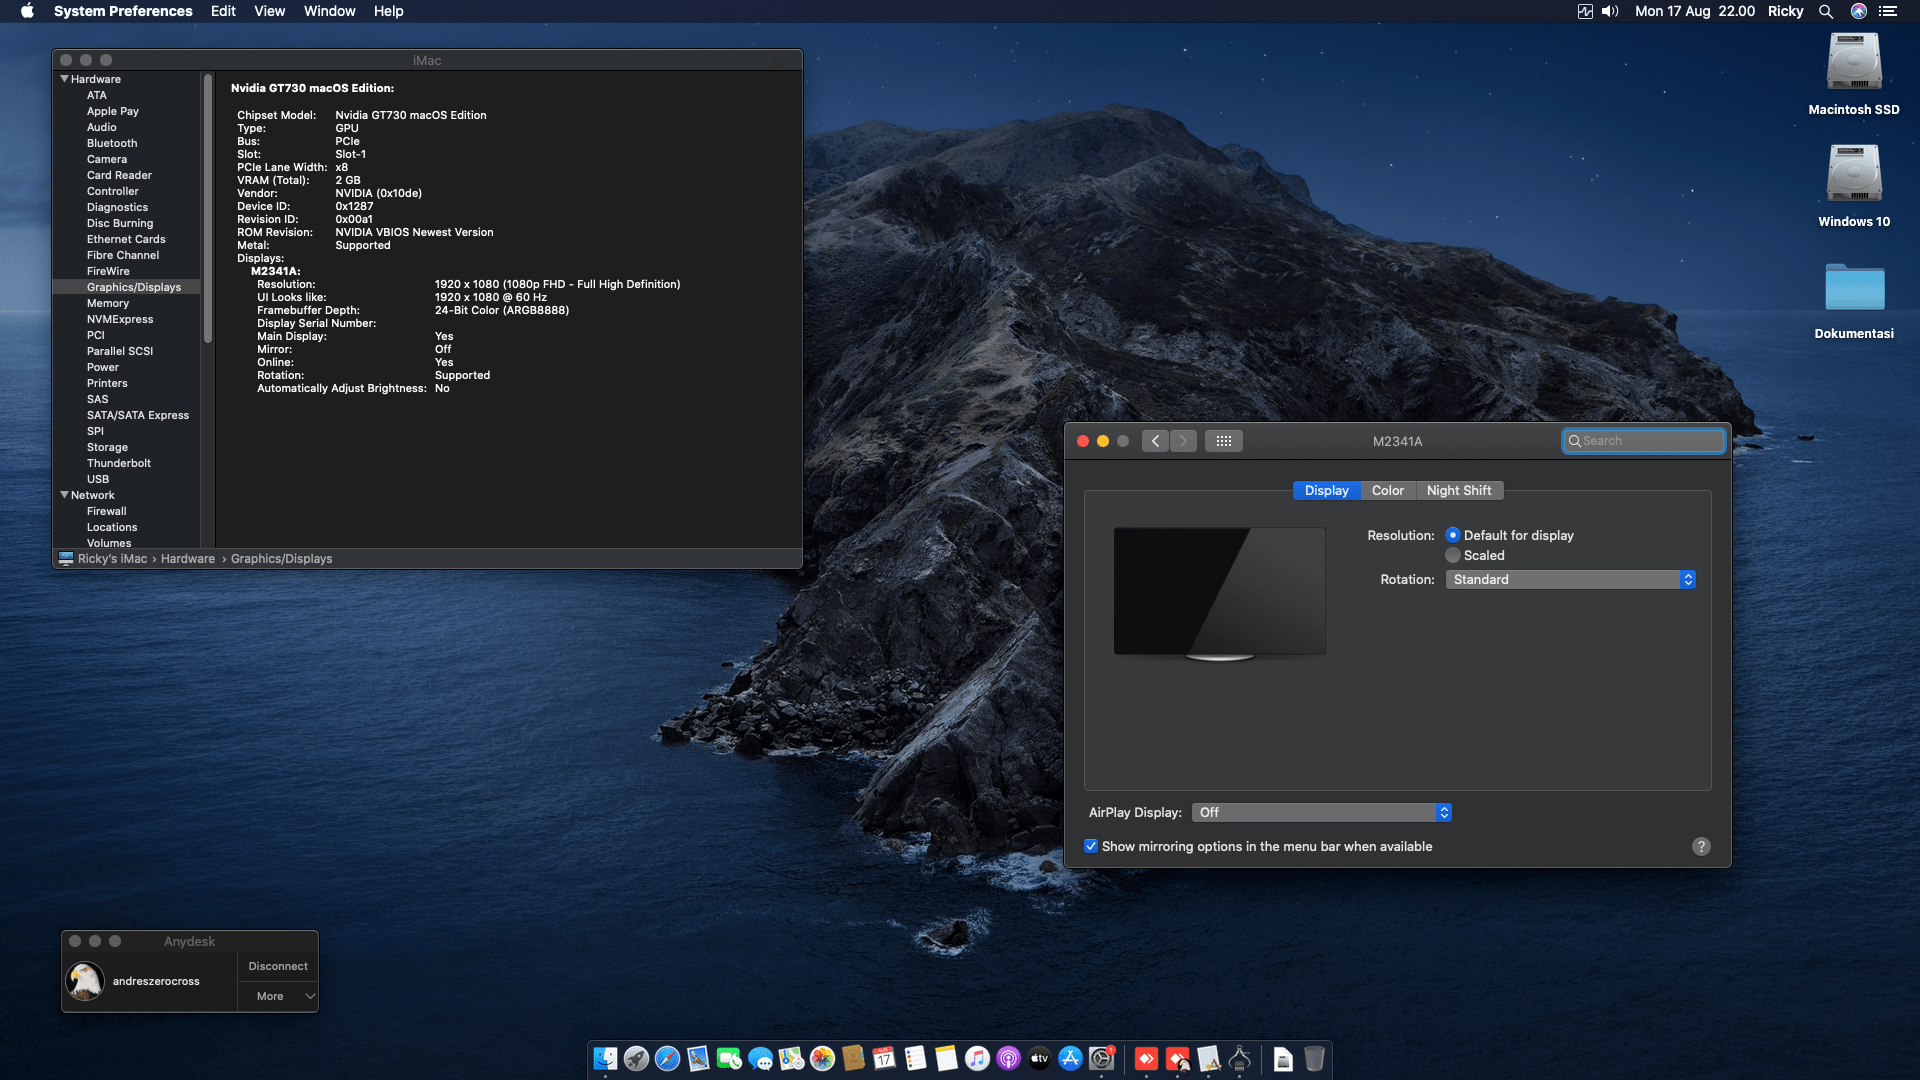
Task: Open Reminders list icon in dock
Action: (x=915, y=1058)
